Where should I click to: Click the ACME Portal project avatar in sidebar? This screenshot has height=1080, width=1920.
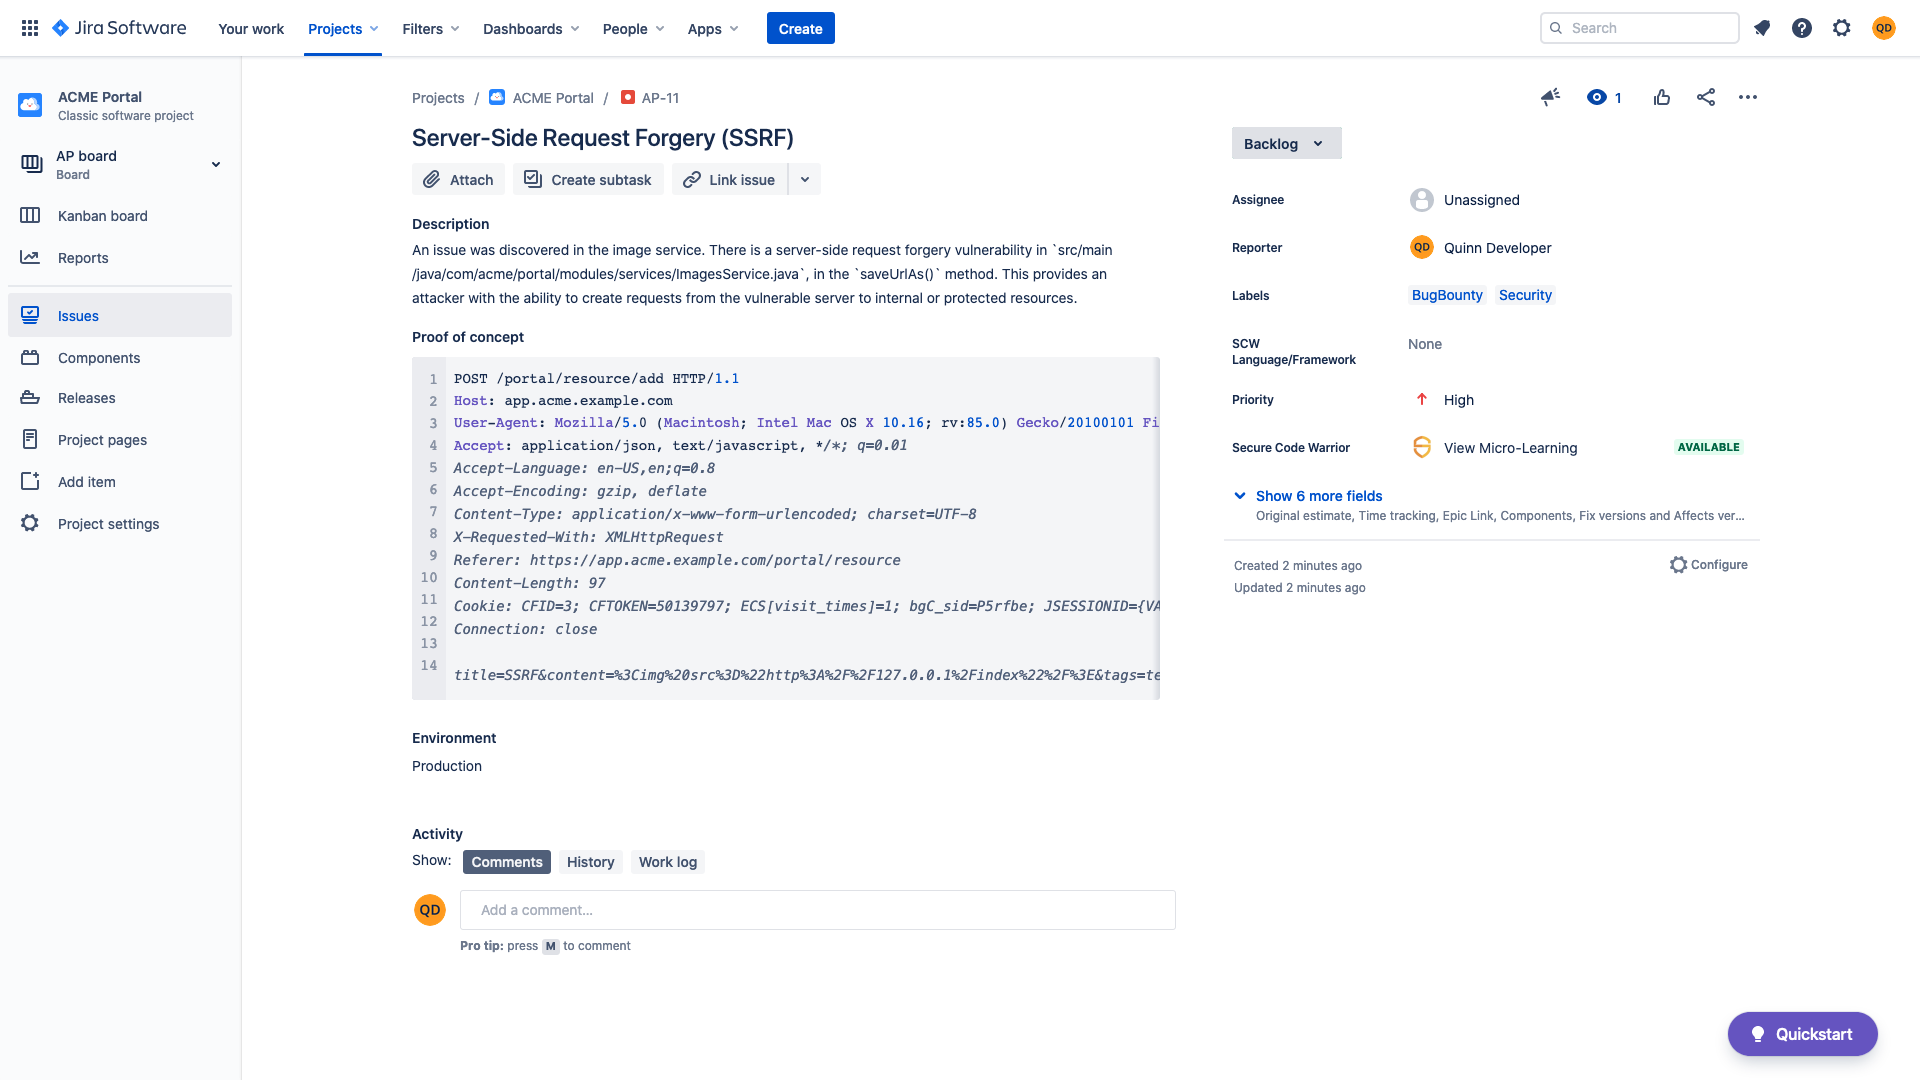click(30, 105)
